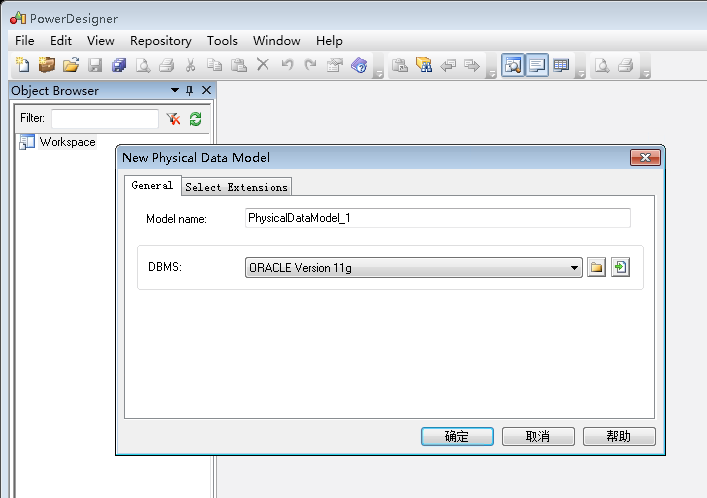
Task: Click the Delete X toolbar icon
Action: (263, 65)
